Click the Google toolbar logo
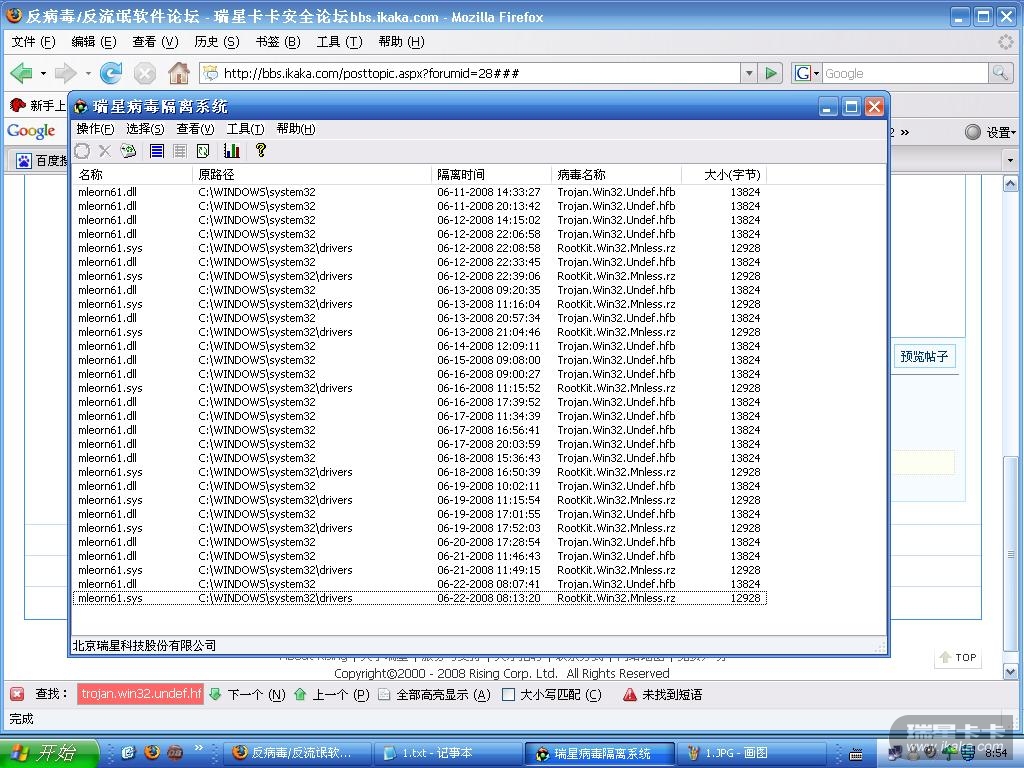This screenshot has height=768, width=1024. 31,131
